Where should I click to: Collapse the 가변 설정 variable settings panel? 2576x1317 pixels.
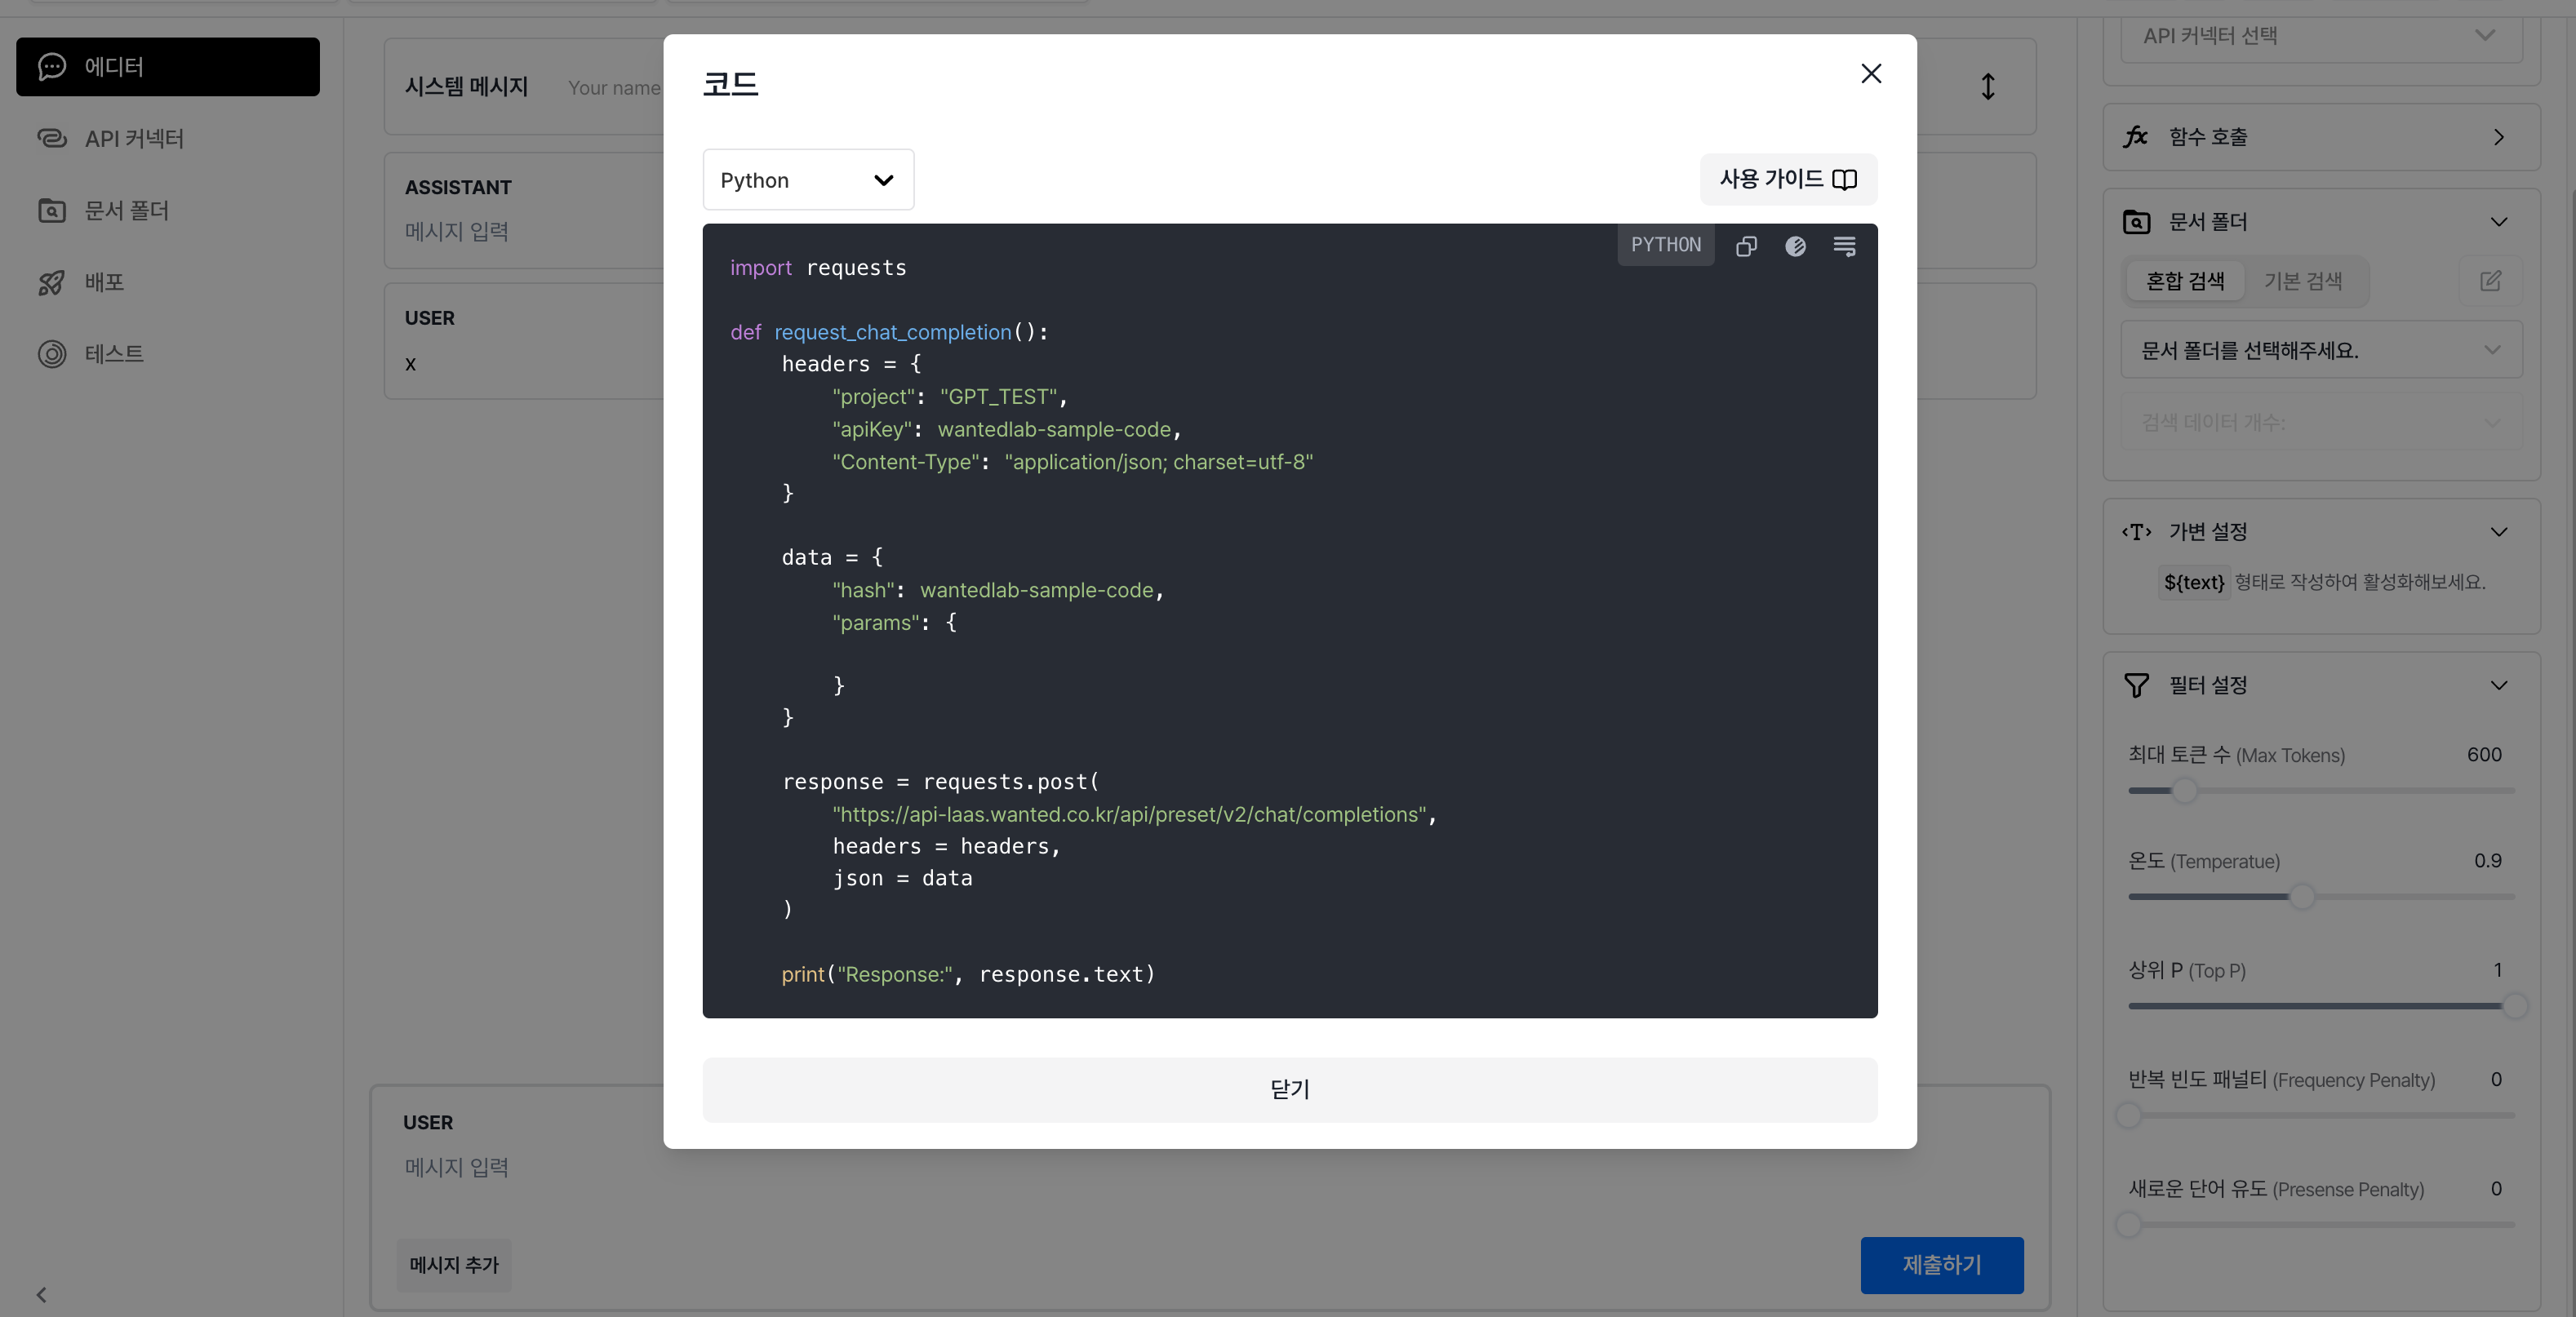pyautogui.click(x=2499, y=532)
